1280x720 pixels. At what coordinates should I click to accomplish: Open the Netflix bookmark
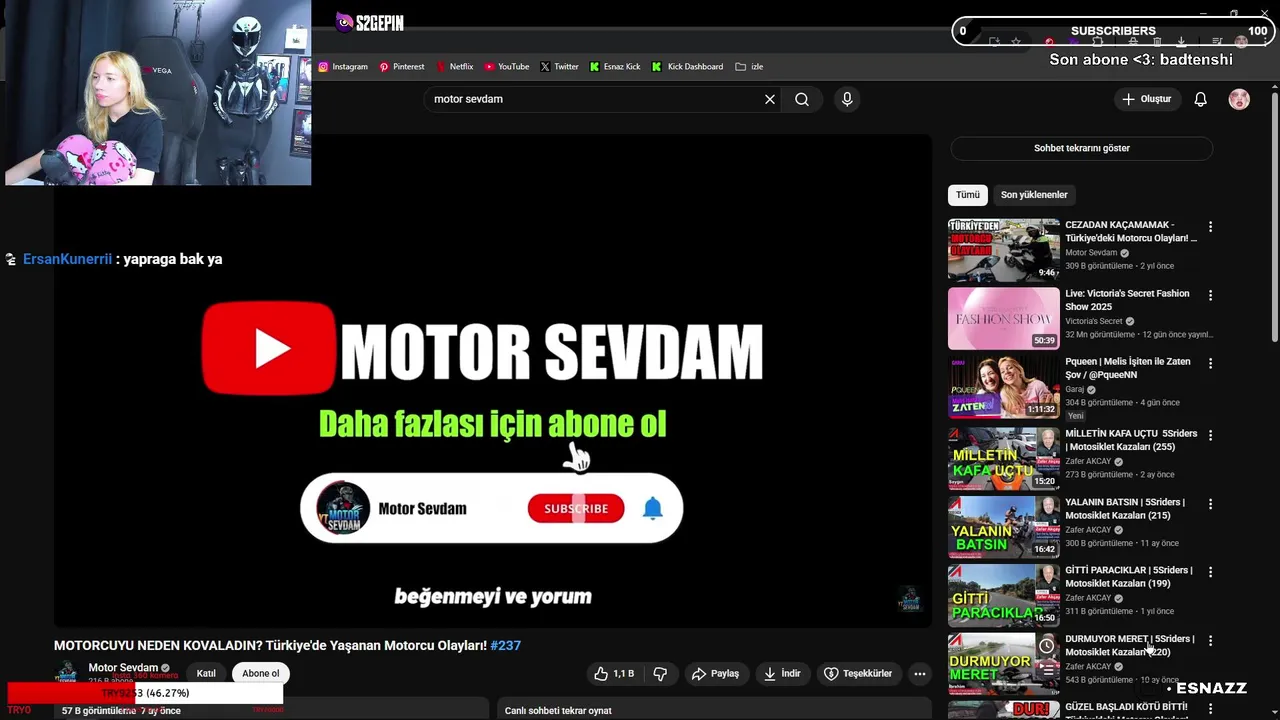(454, 67)
